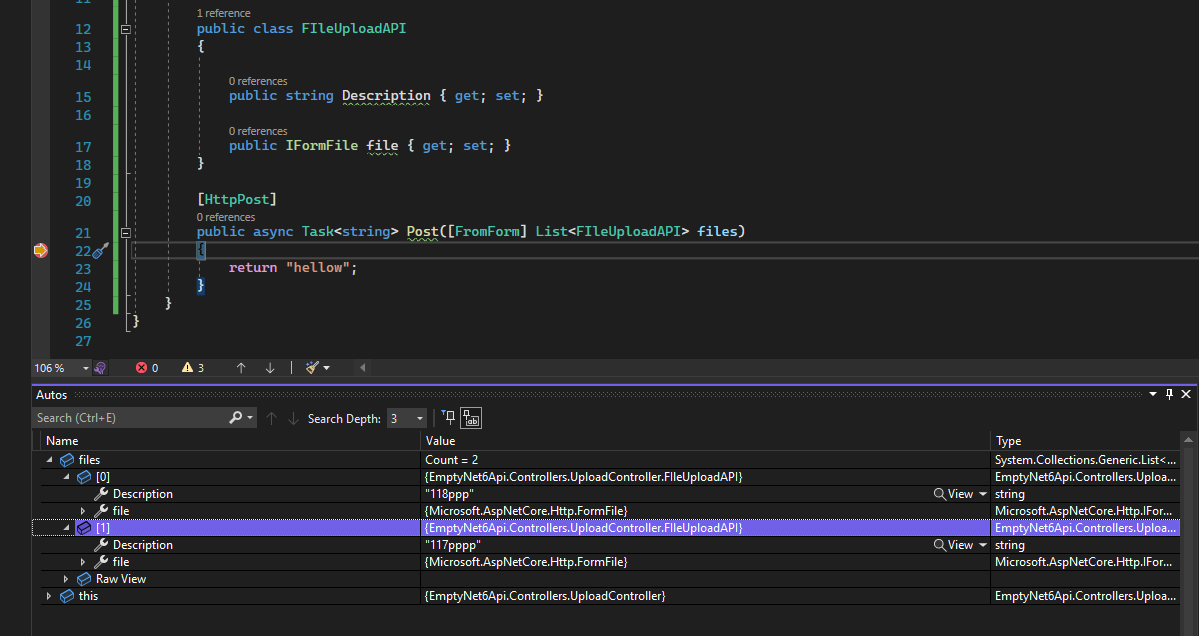The width and height of the screenshot is (1199, 636).
Task: Click "0 references" CodeLens above file property
Action: tap(258, 131)
